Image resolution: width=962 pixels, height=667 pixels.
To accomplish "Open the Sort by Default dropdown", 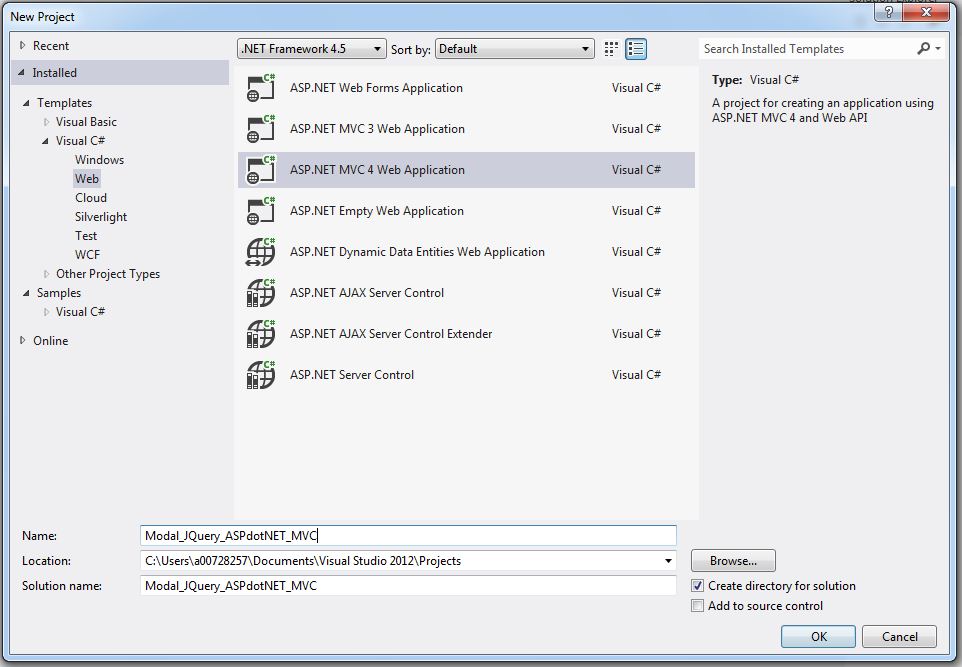I will pos(515,49).
